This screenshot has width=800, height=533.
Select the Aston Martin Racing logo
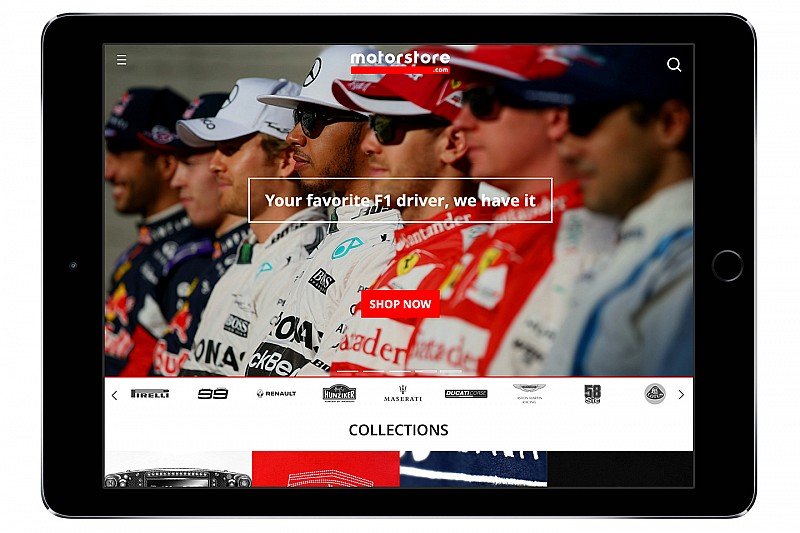[529, 394]
